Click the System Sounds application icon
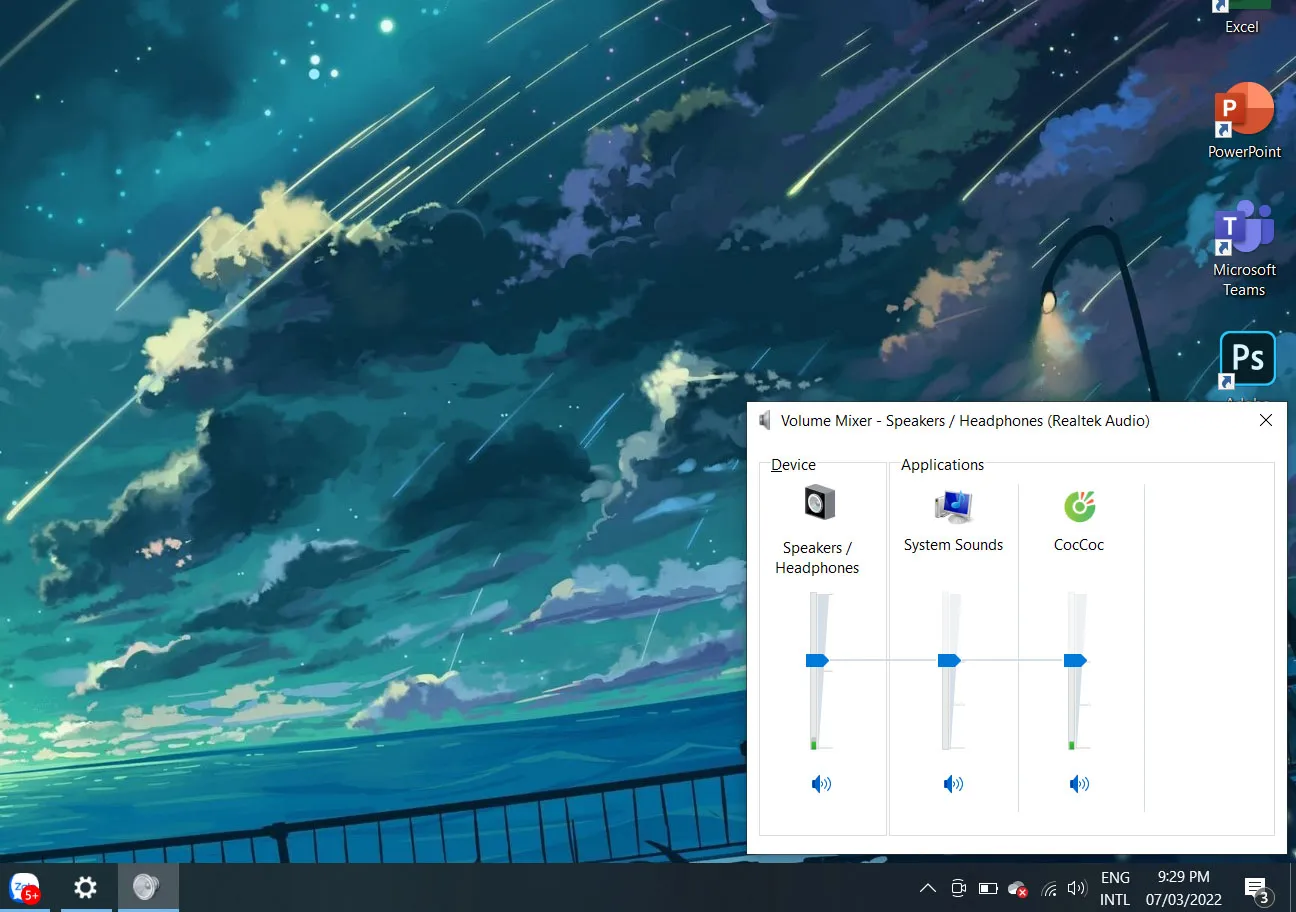 [953, 506]
